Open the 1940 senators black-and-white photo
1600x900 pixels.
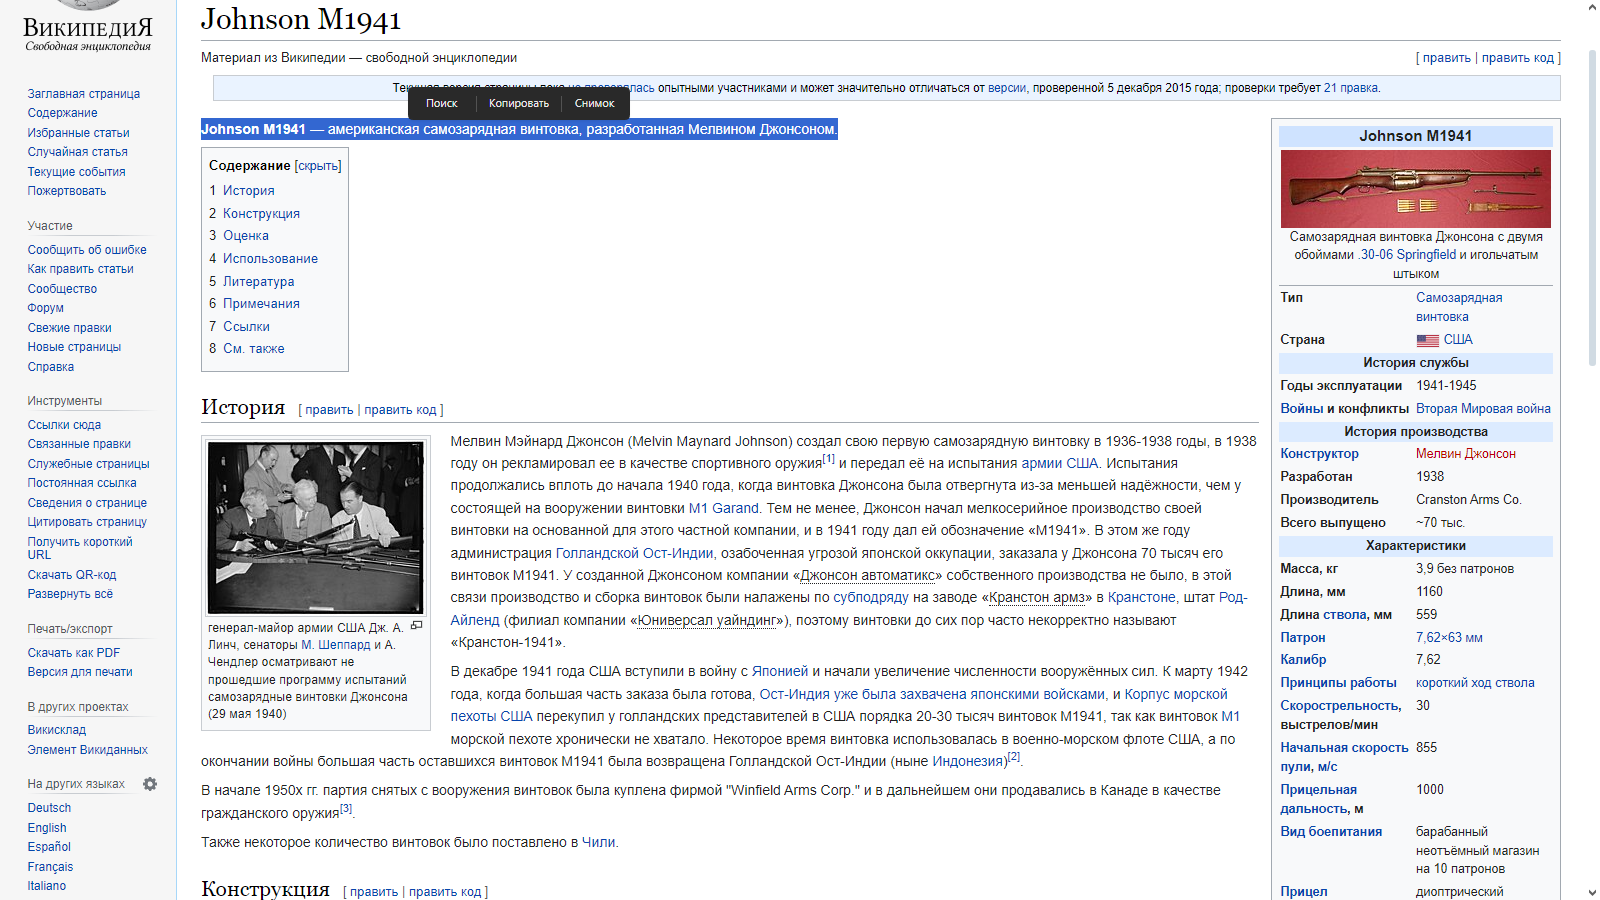(x=315, y=527)
